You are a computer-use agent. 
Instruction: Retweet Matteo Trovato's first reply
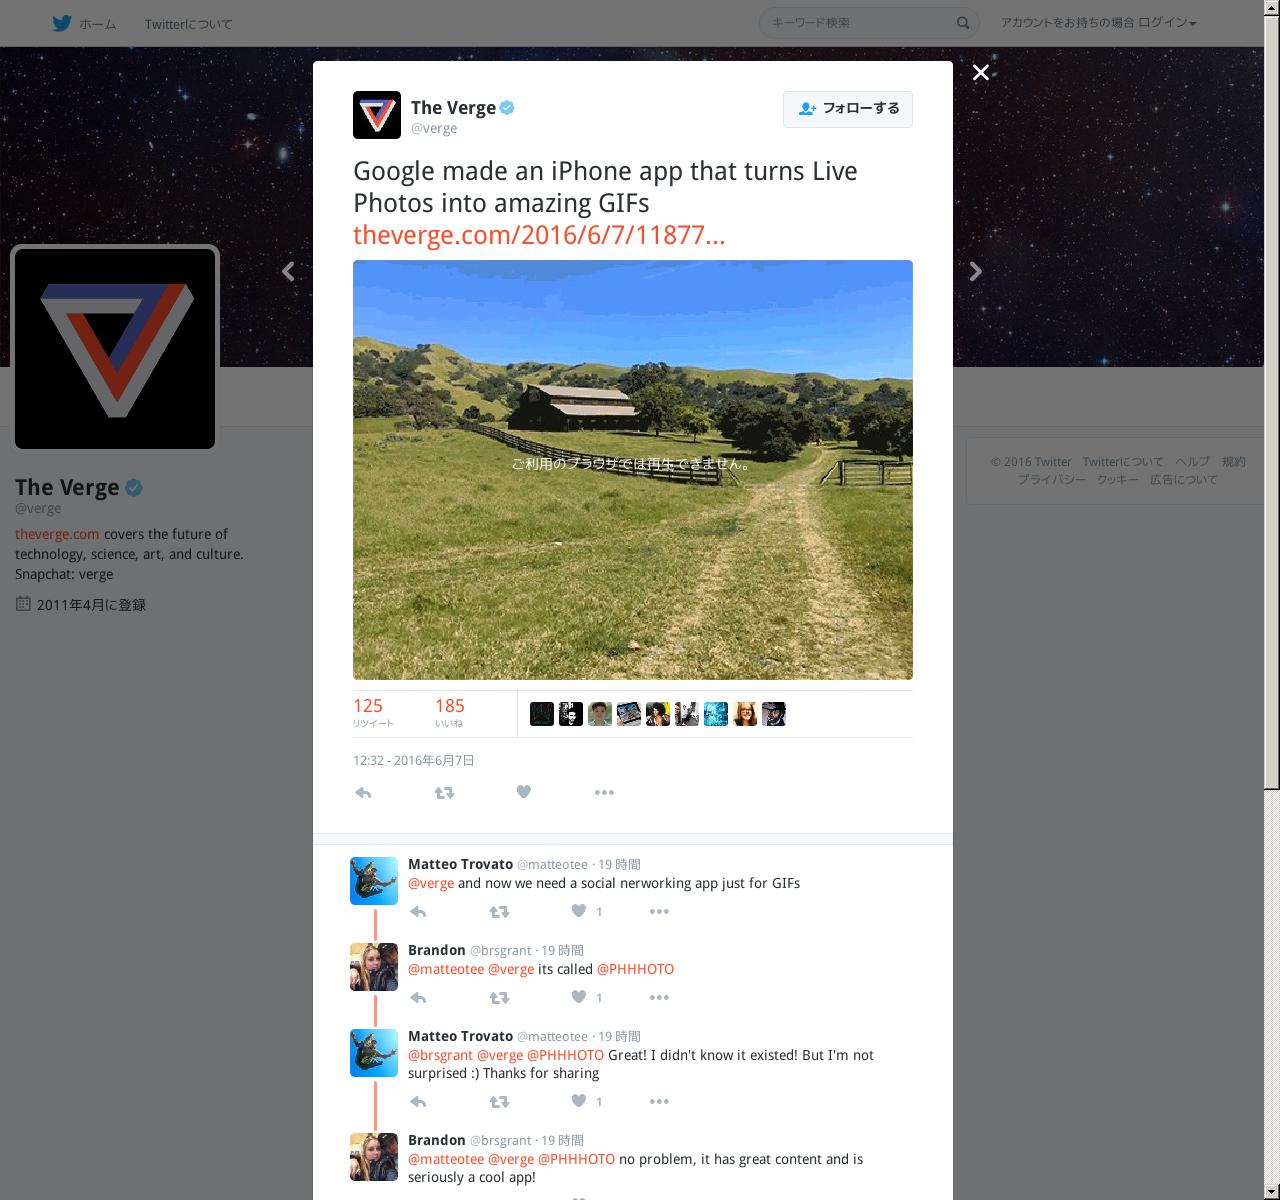[x=499, y=912]
